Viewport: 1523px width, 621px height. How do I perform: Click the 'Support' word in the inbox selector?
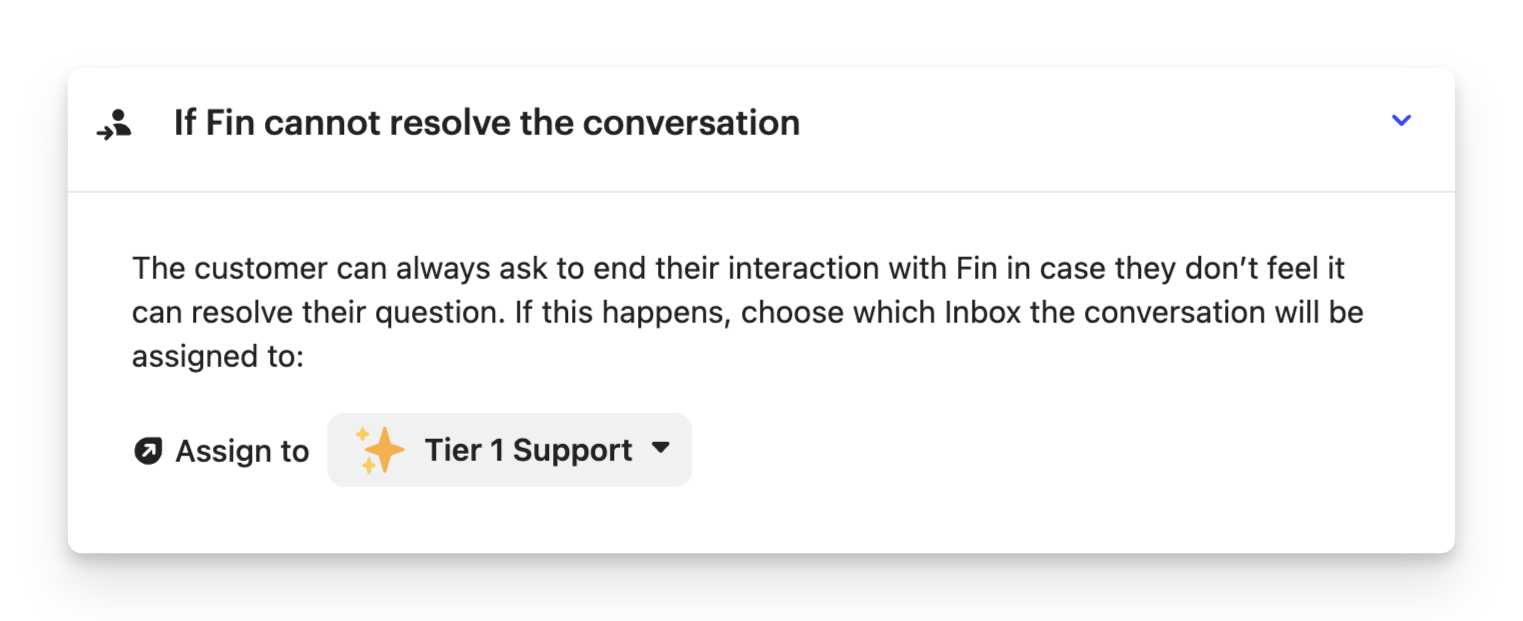pyautogui.click(x=573, y=451)
